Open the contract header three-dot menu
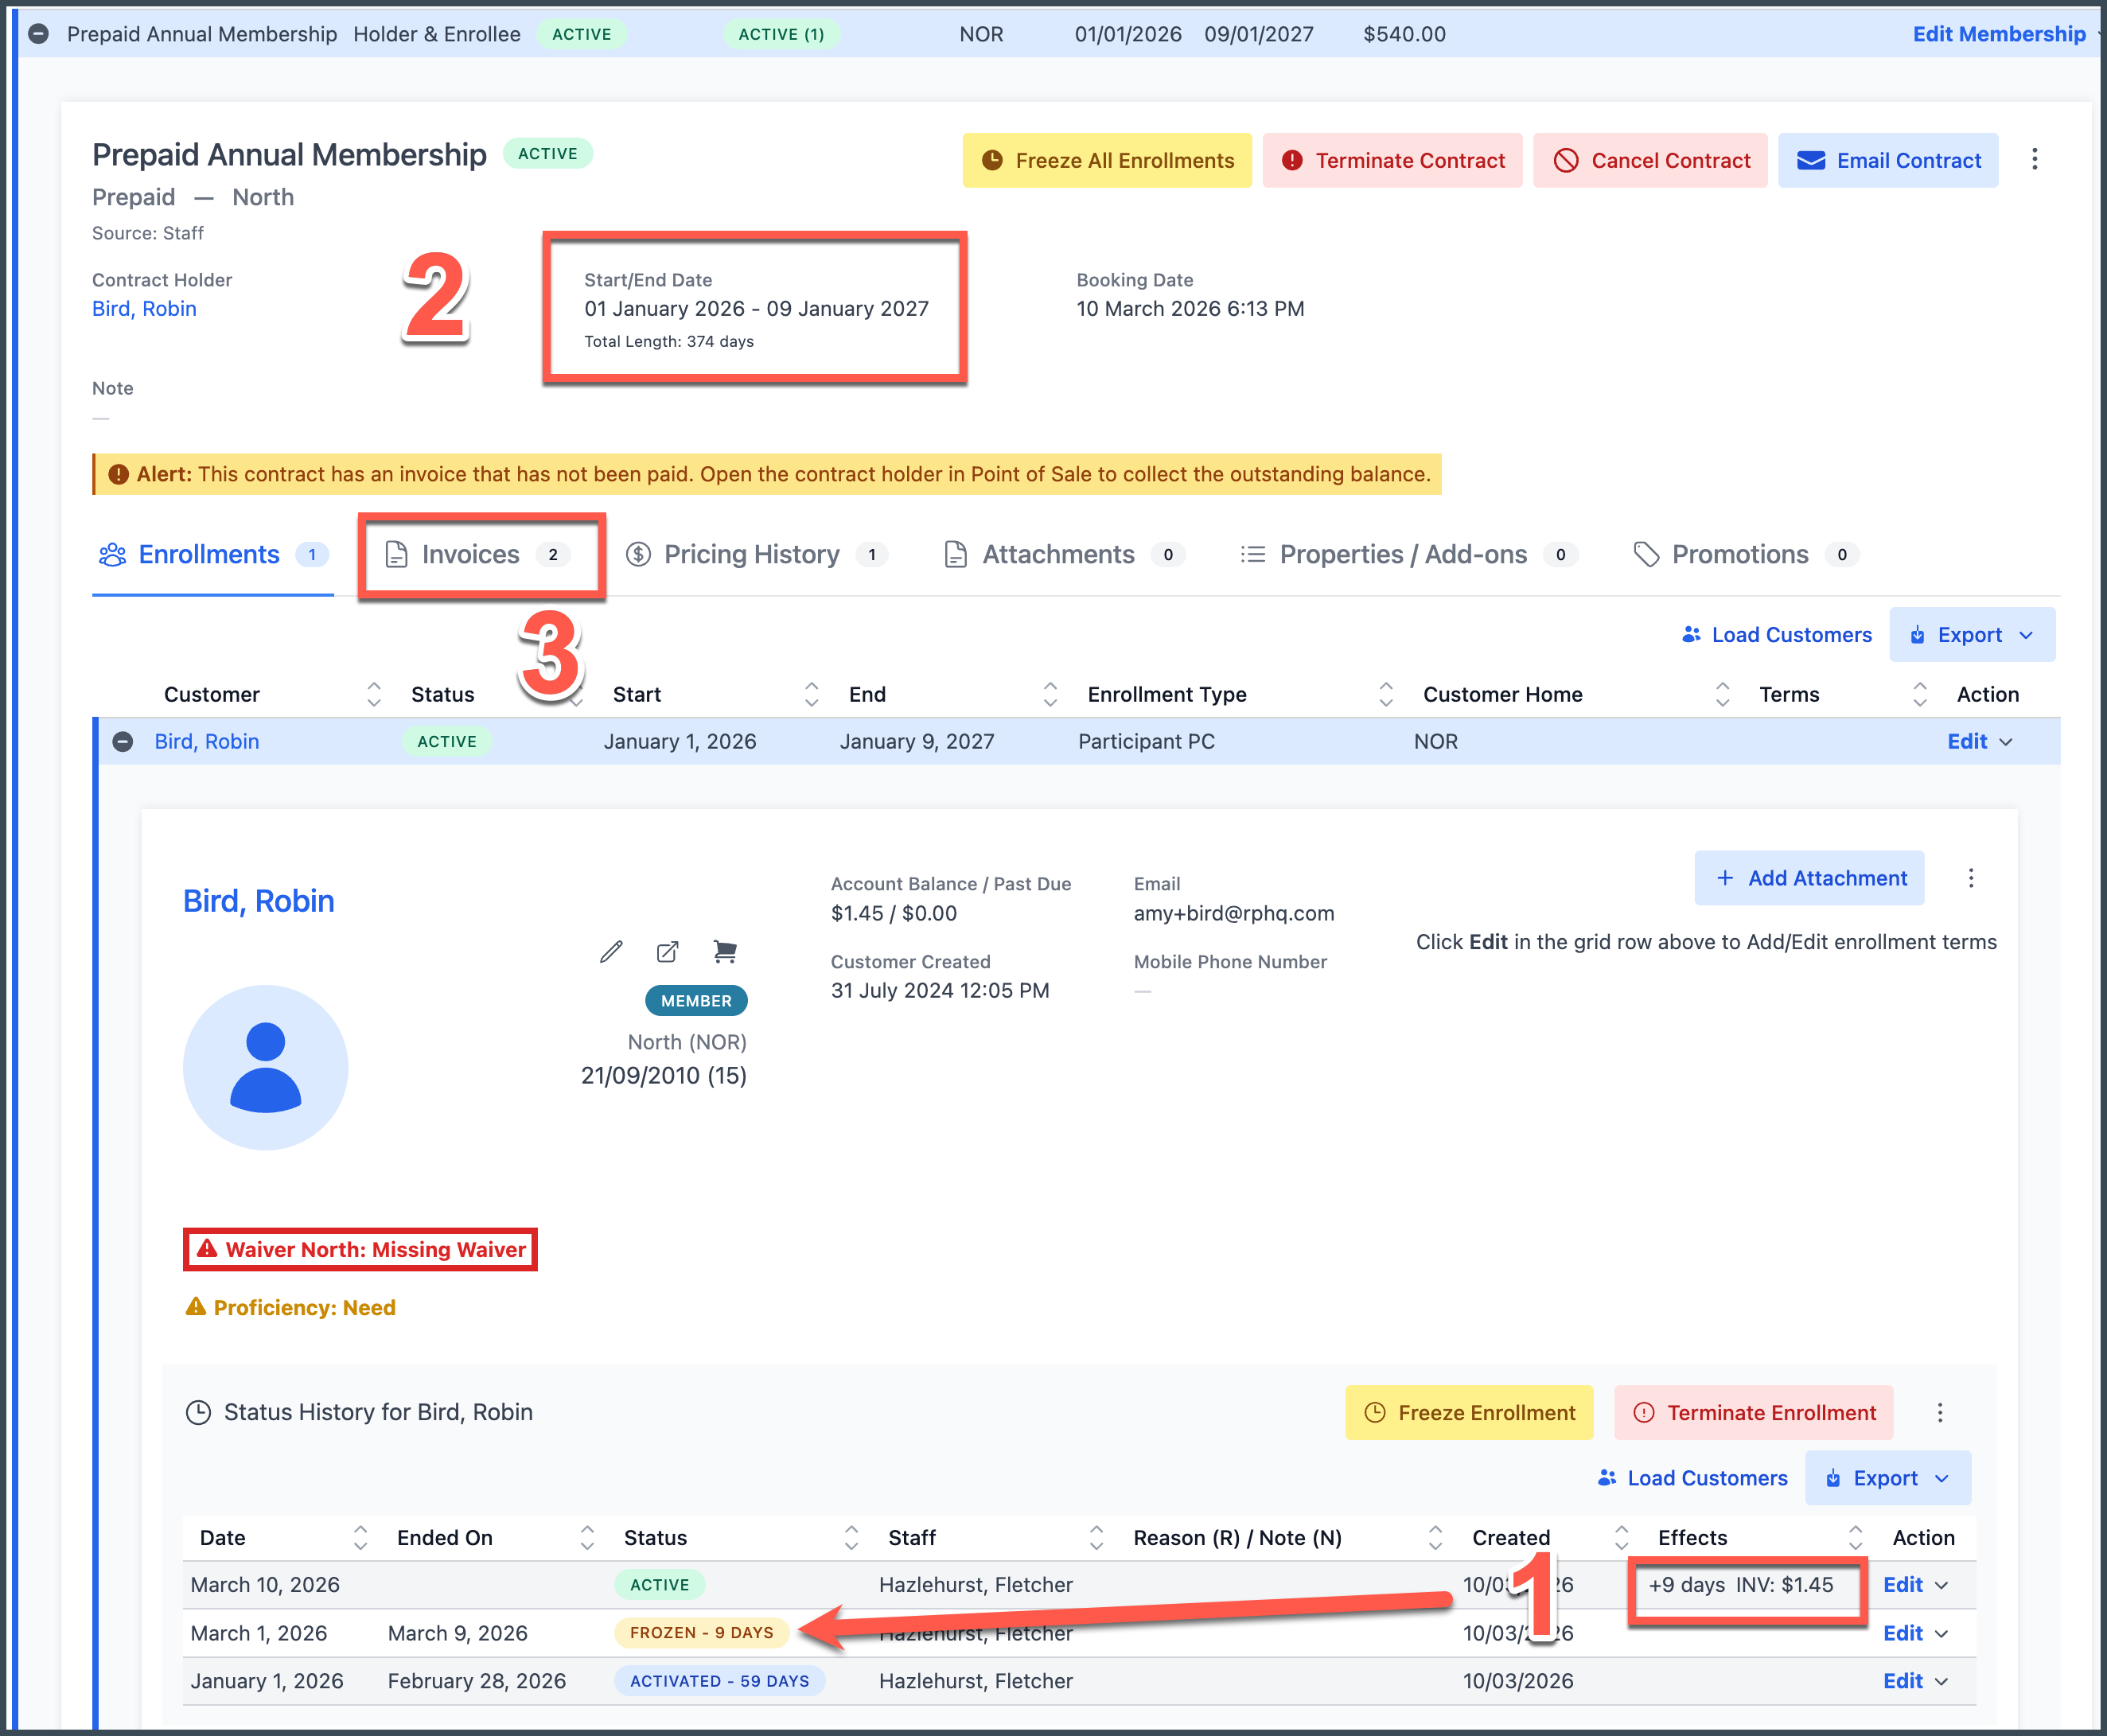Image resolution: width=2107 pixels, height=1736 pixels. (x=2034, y=160)
